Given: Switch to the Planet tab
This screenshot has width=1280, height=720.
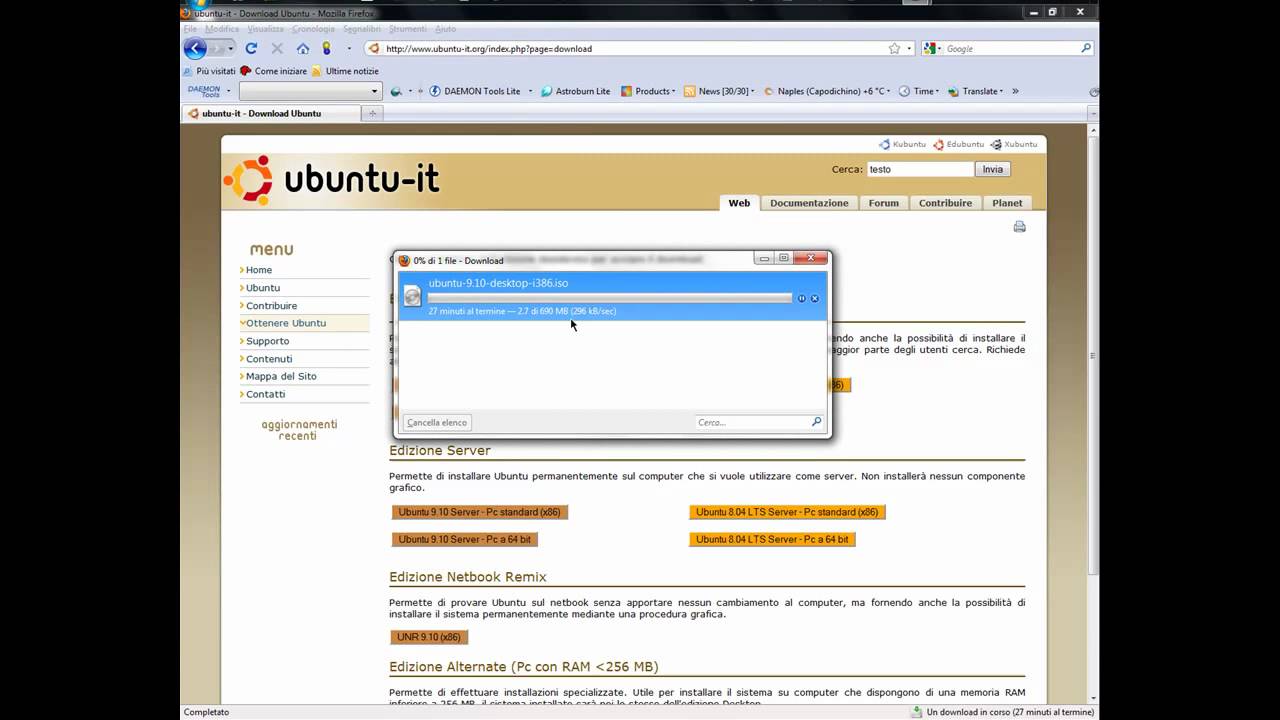Looking at the screenshot, I should tap(1007, 203).
